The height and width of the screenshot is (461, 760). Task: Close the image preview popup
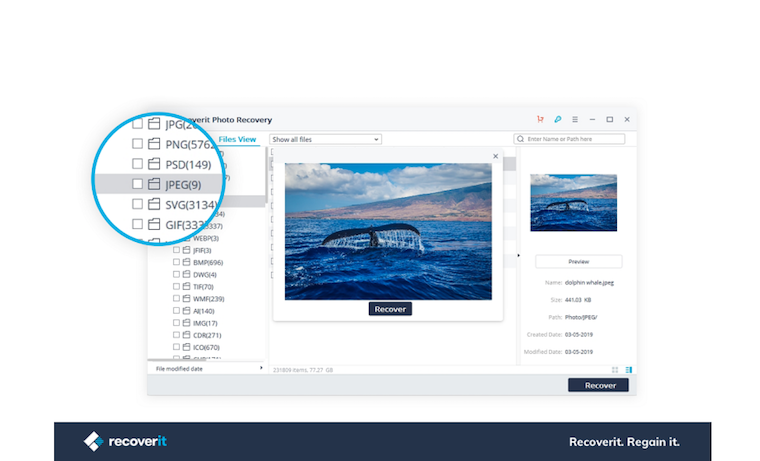[495, 156]
